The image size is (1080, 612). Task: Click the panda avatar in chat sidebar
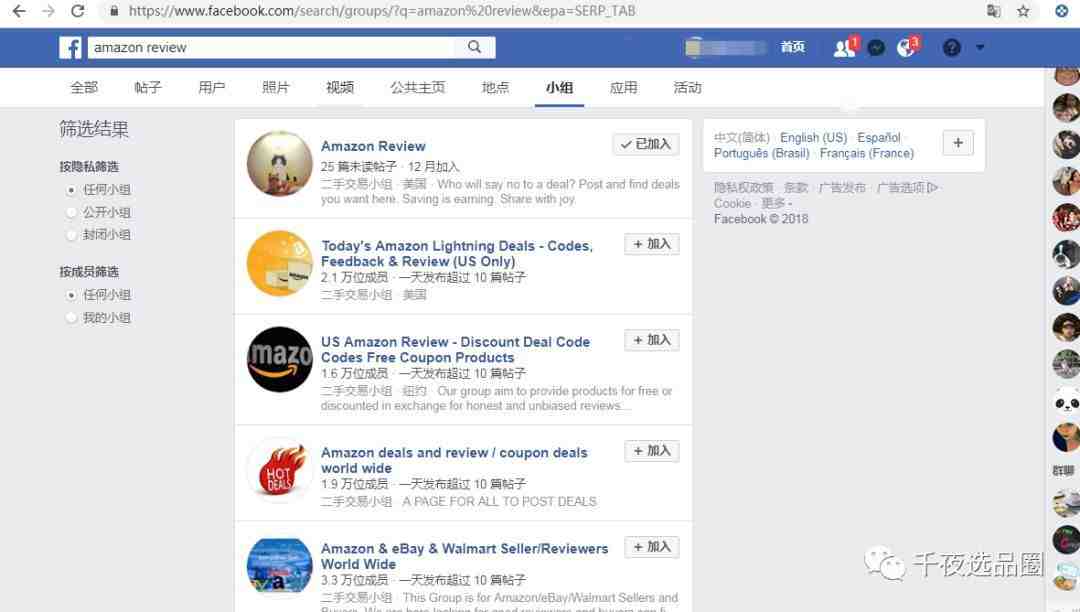click(1066, 400)
